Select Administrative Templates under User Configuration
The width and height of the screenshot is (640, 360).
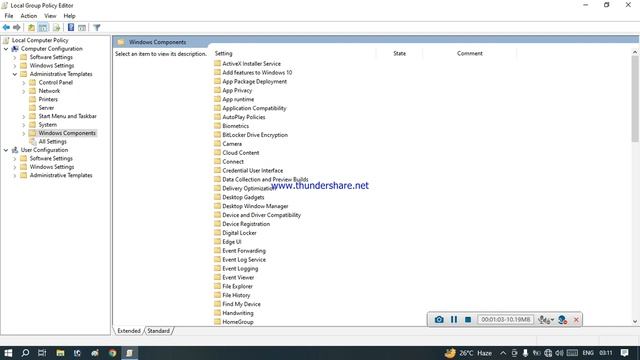pos(61,175)
